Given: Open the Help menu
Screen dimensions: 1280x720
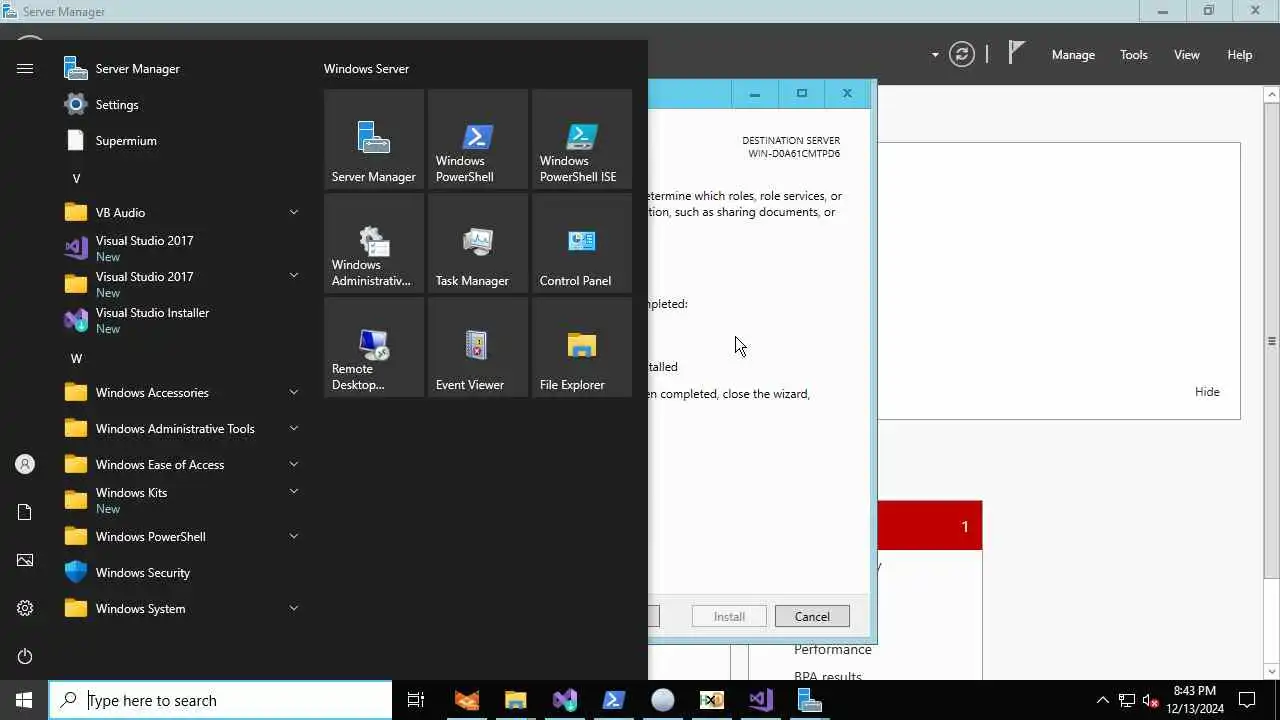Looking at the screenshot, I should click(x=1239, y=55).
